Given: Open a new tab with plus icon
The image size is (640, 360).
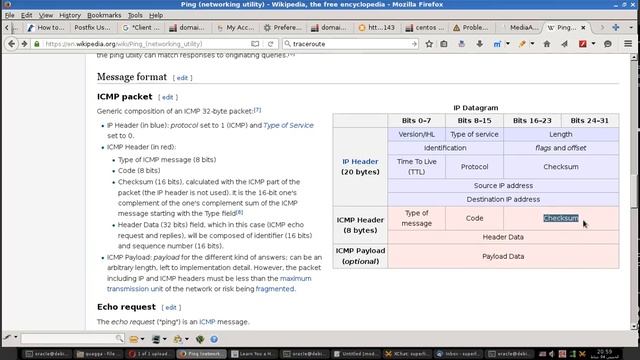Looking at the screenshot, I should 616,27.
